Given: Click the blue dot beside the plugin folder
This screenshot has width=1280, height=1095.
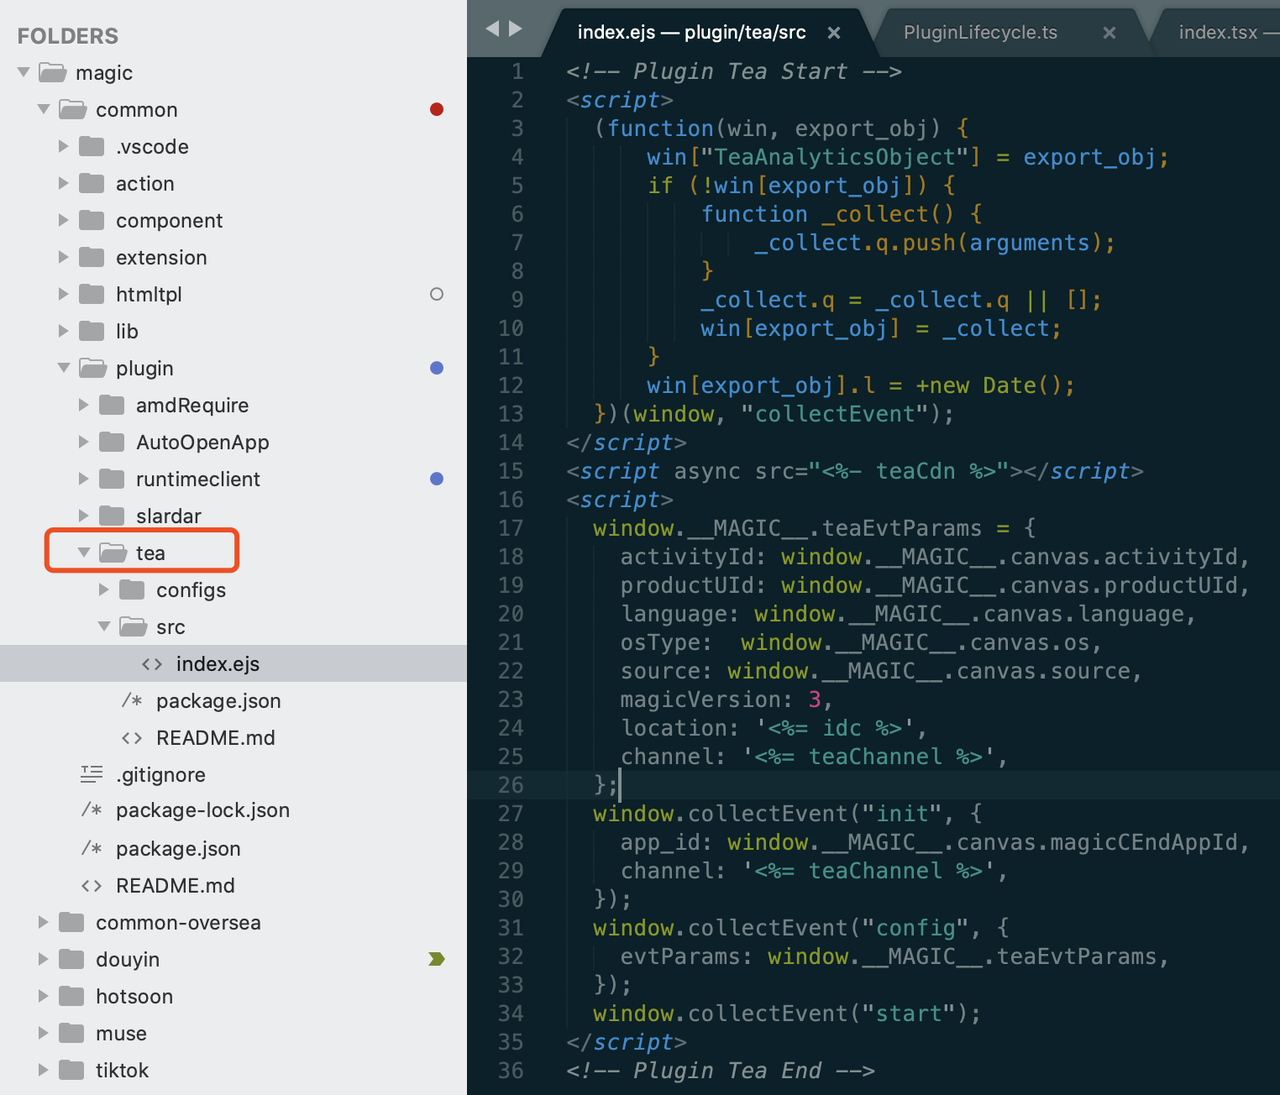Looking at the screenshot, I should (436, 368).
